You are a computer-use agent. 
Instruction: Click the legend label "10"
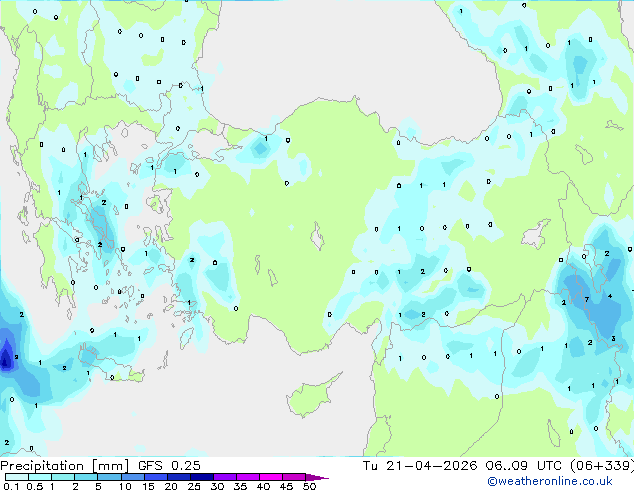125,486
